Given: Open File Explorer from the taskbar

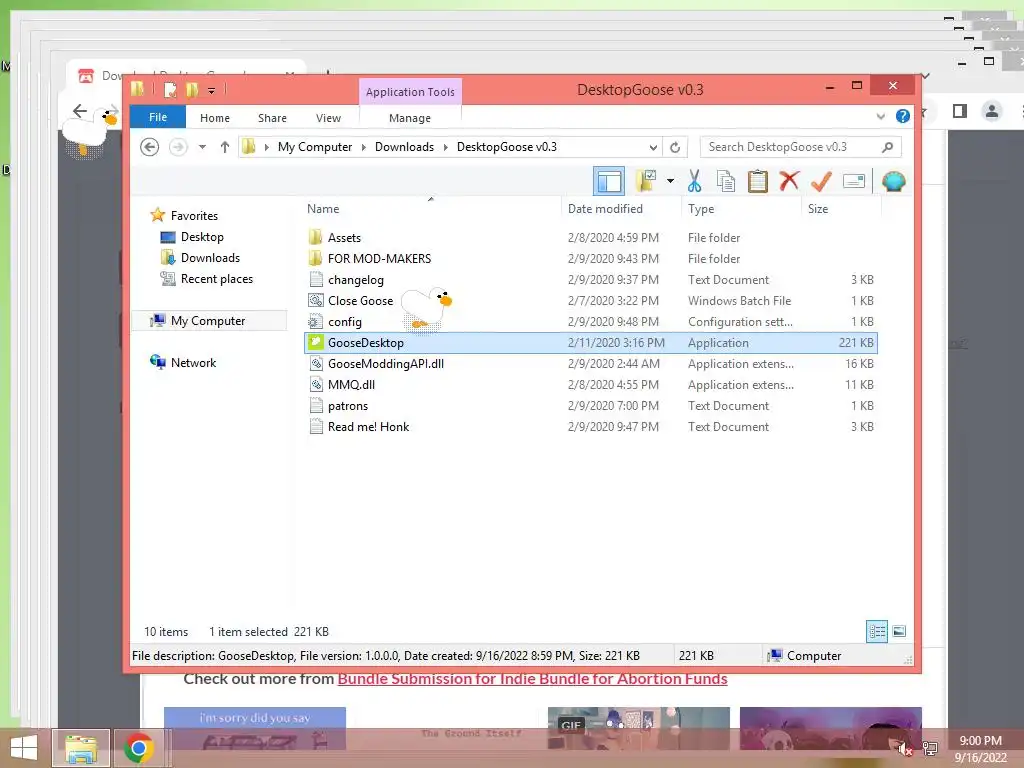Looking at the screenshot, I should 81,748.
